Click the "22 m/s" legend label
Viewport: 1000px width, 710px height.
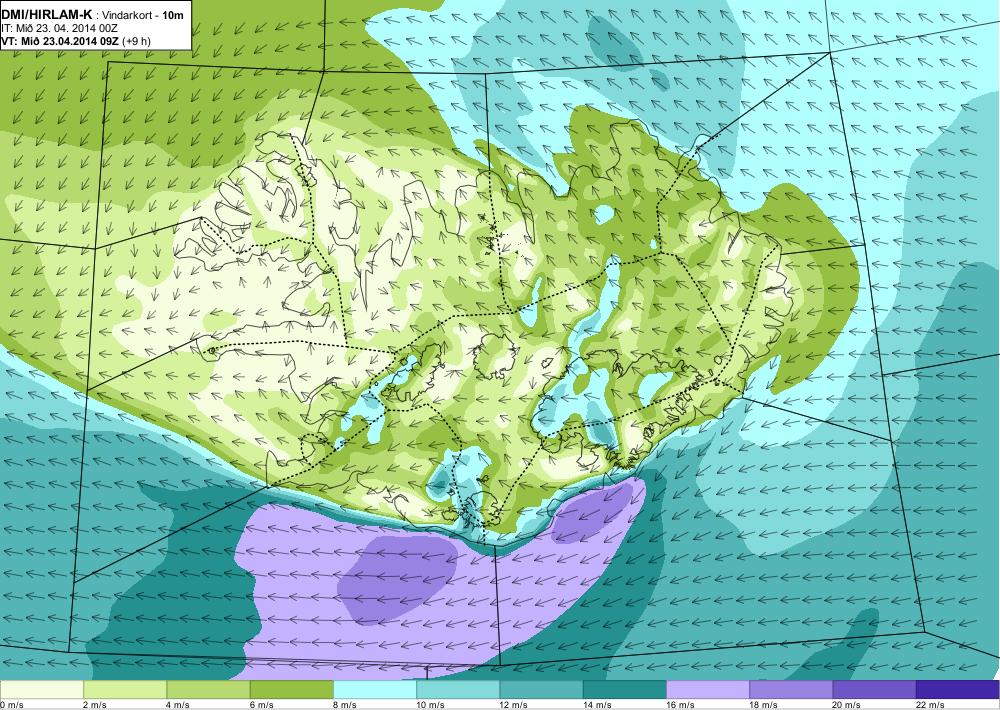tap(930, 705)
